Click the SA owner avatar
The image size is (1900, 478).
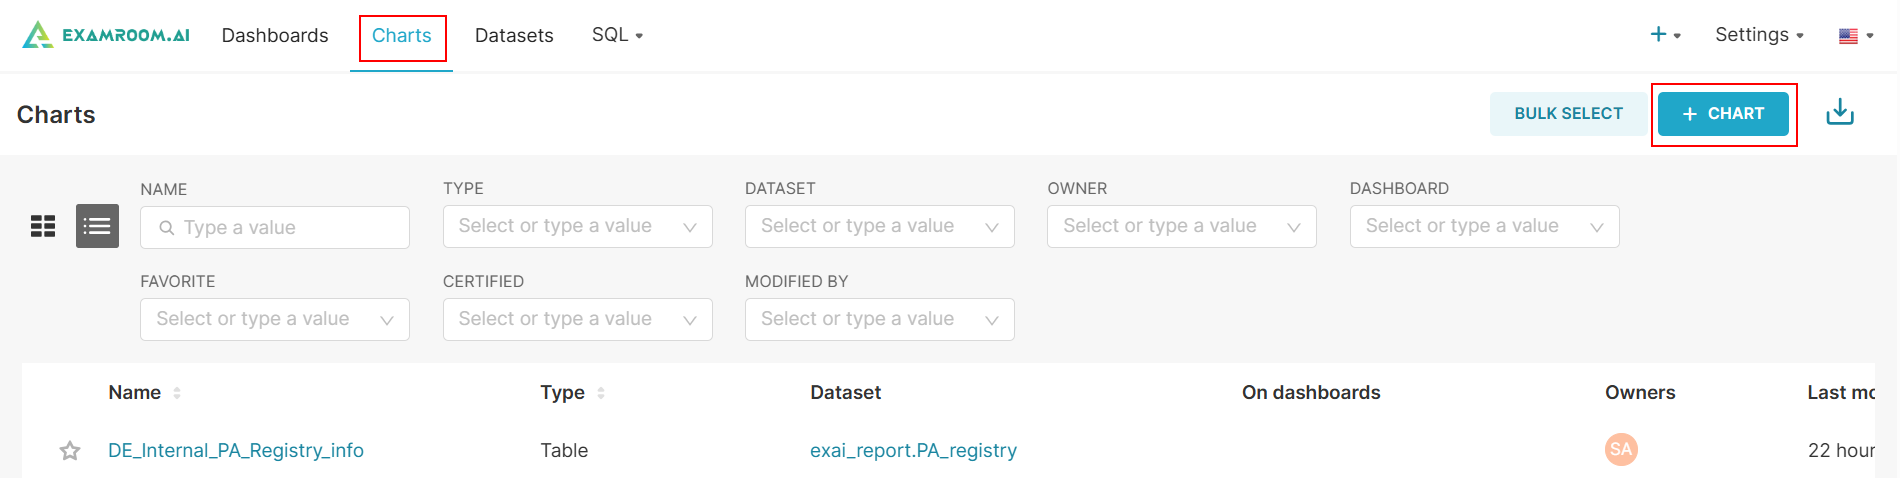pyautogui.click(x=1620, y=449)
